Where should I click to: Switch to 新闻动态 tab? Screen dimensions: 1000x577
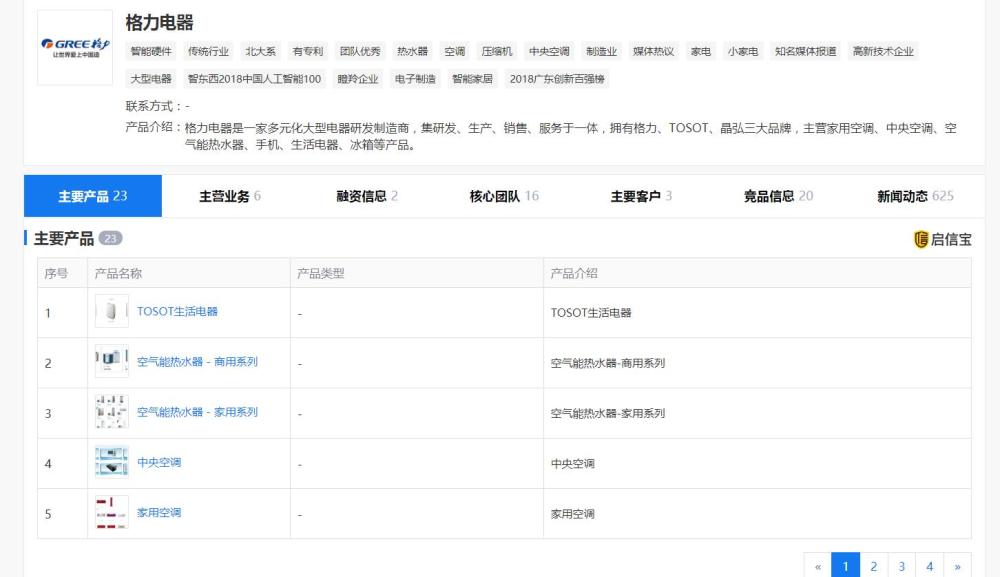[915, 196]
